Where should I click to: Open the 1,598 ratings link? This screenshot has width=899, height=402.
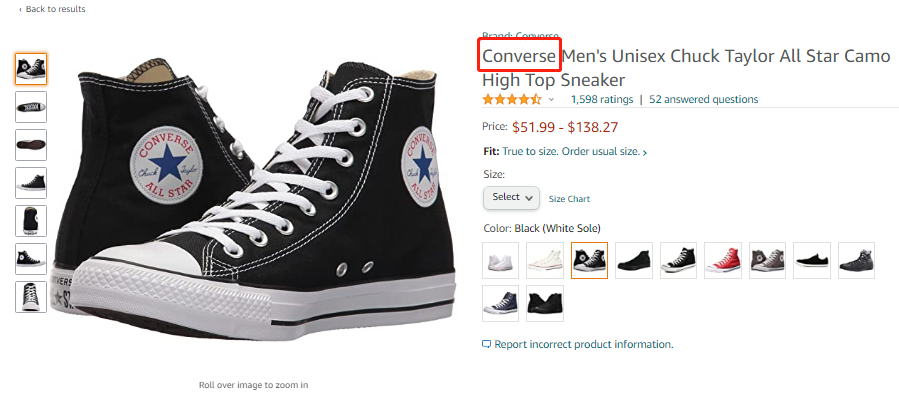[x=602, y=100]
